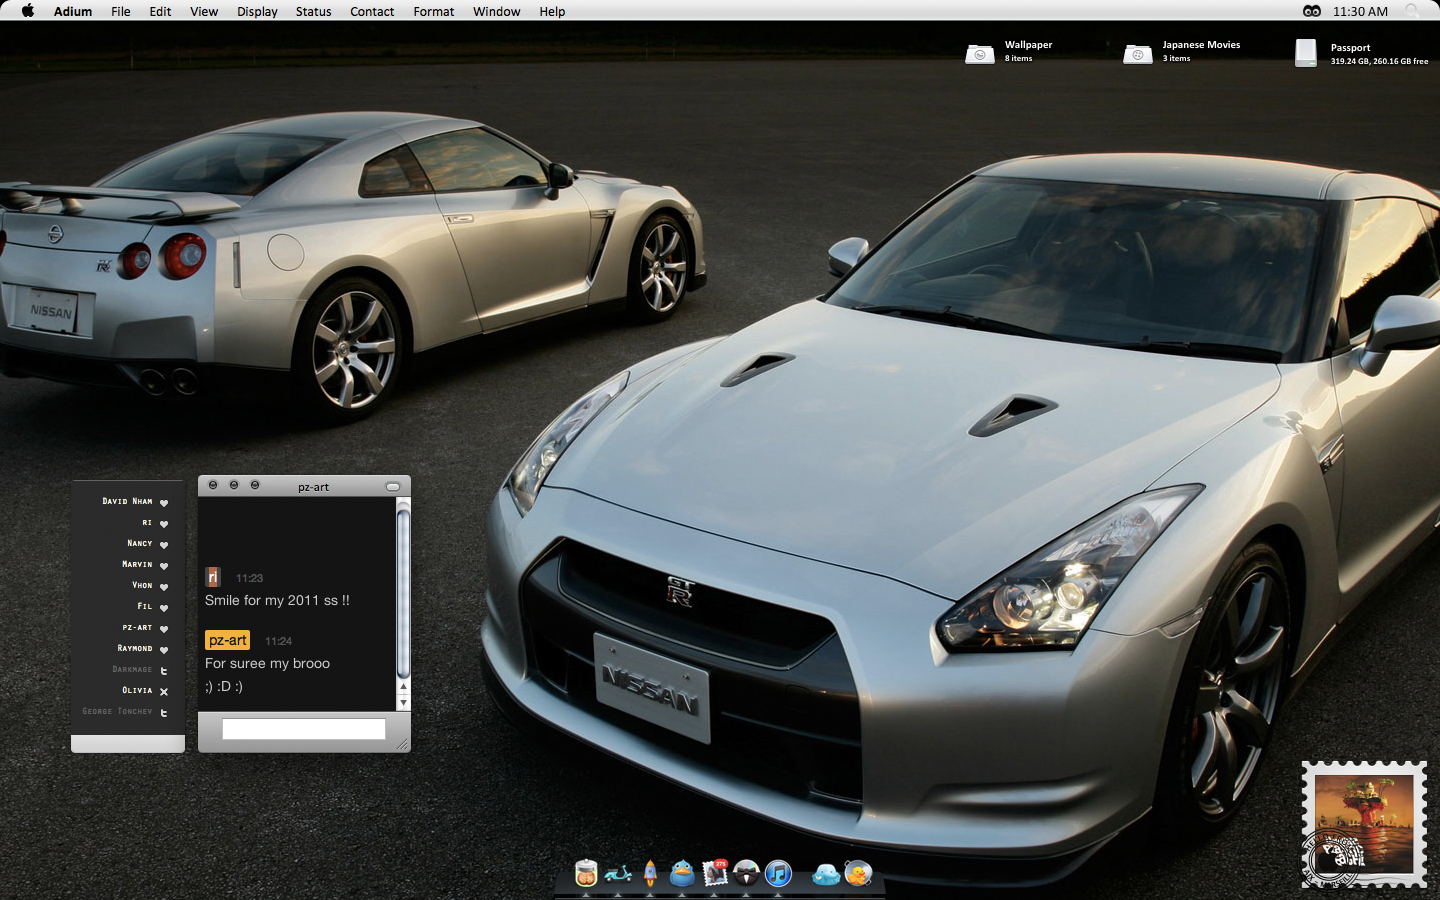Open the blue elephant app in the Dock
The image size is (1440, 900).
click(x=826, y=875)
